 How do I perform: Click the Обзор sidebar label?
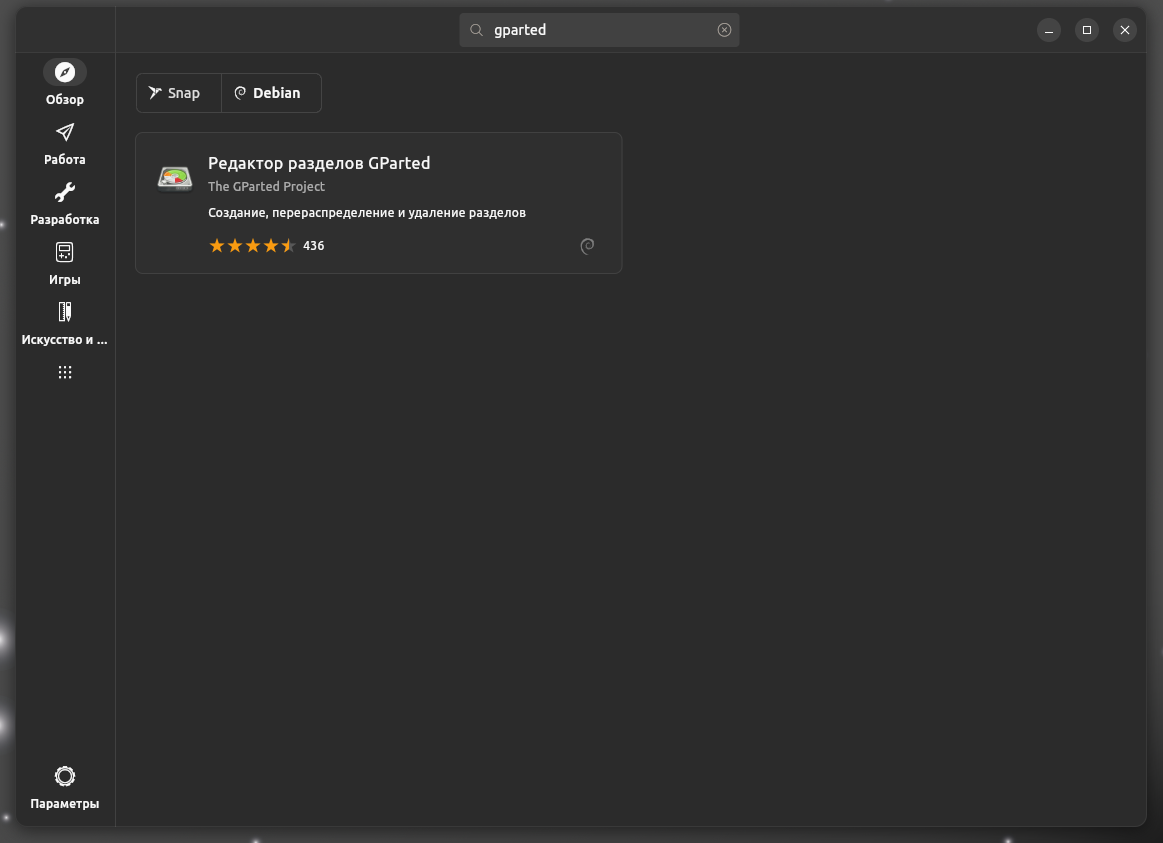tap(65, 99)
